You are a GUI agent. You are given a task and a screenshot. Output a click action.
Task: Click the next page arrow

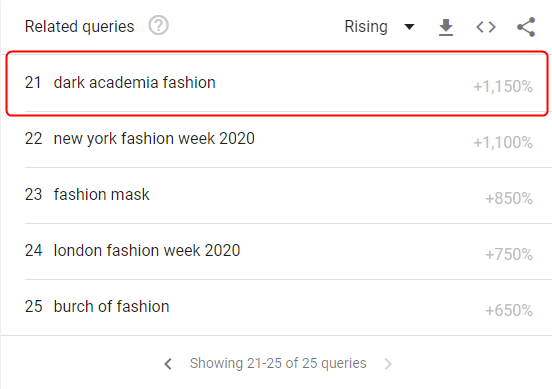point(388,364)
